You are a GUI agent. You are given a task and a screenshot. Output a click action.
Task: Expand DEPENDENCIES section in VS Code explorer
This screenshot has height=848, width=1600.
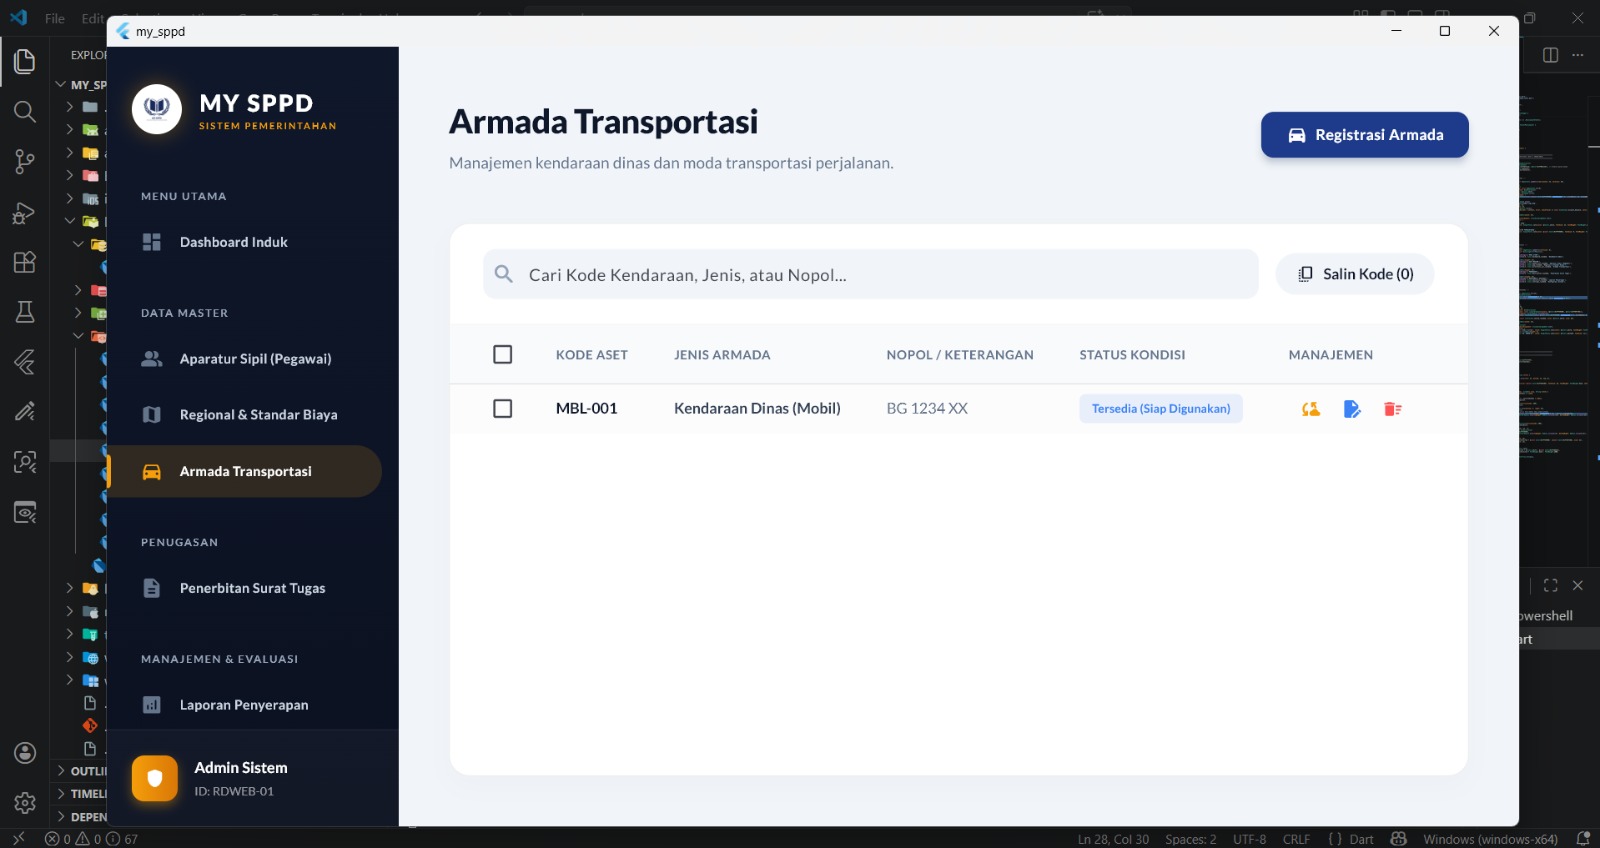(80, 817)
